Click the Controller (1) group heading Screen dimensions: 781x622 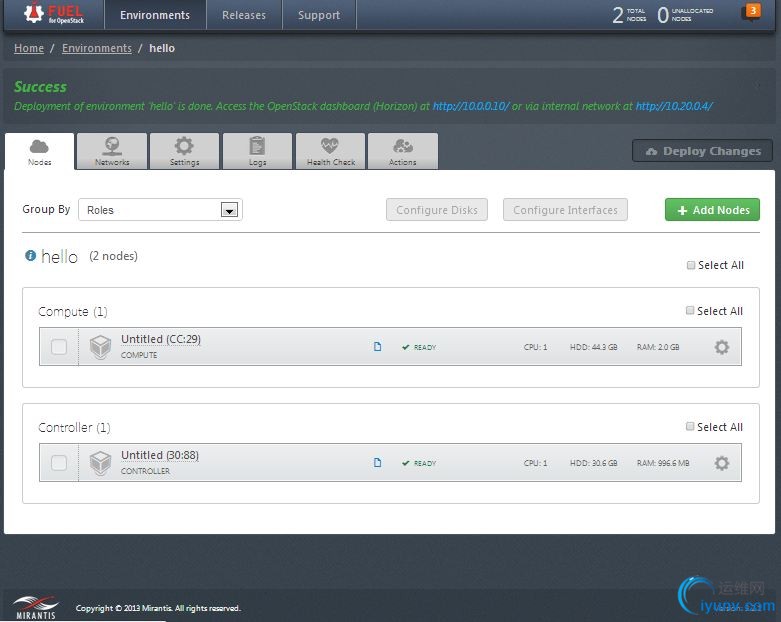[74, 428]
